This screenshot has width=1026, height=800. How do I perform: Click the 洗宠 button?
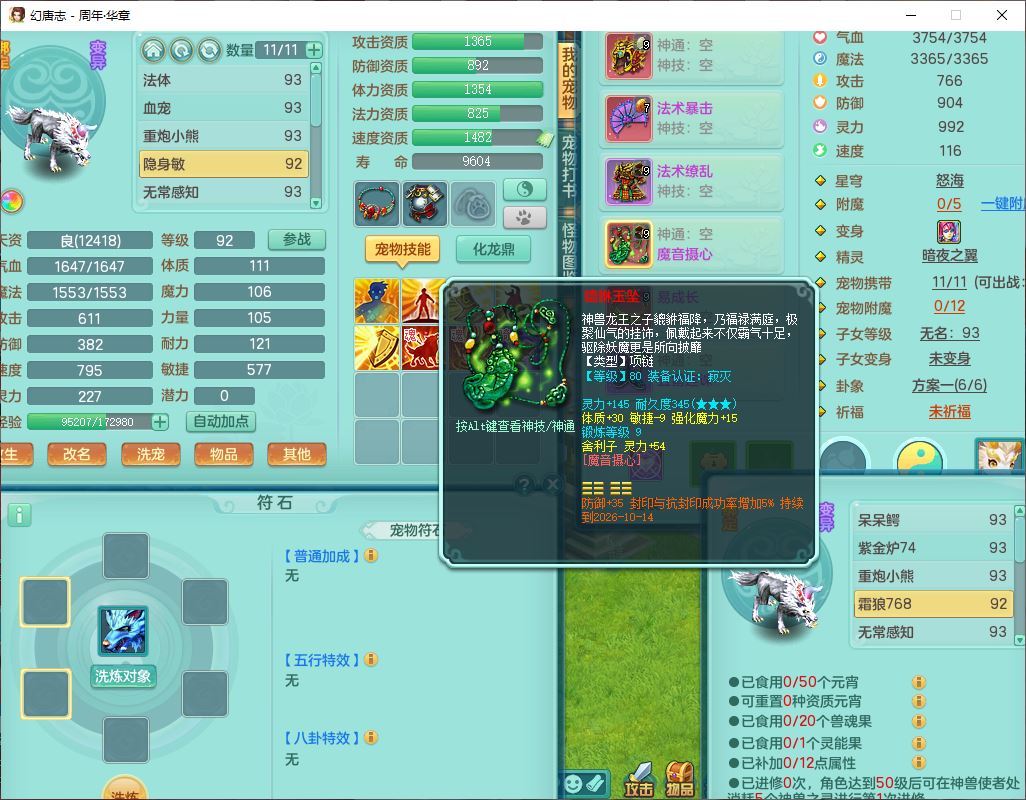pos(150,454)
